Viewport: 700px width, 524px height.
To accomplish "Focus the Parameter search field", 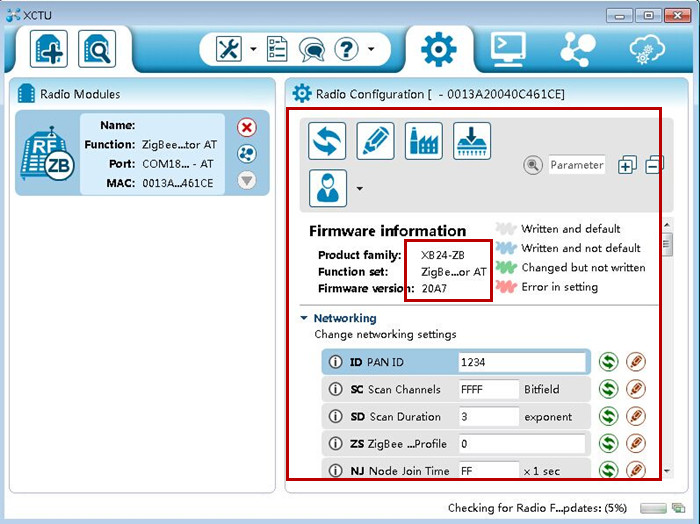I will (577, 165).
